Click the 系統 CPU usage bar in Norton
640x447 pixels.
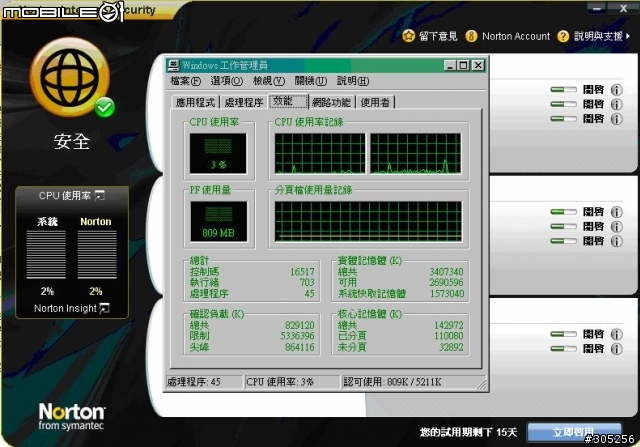pos(46,255)
